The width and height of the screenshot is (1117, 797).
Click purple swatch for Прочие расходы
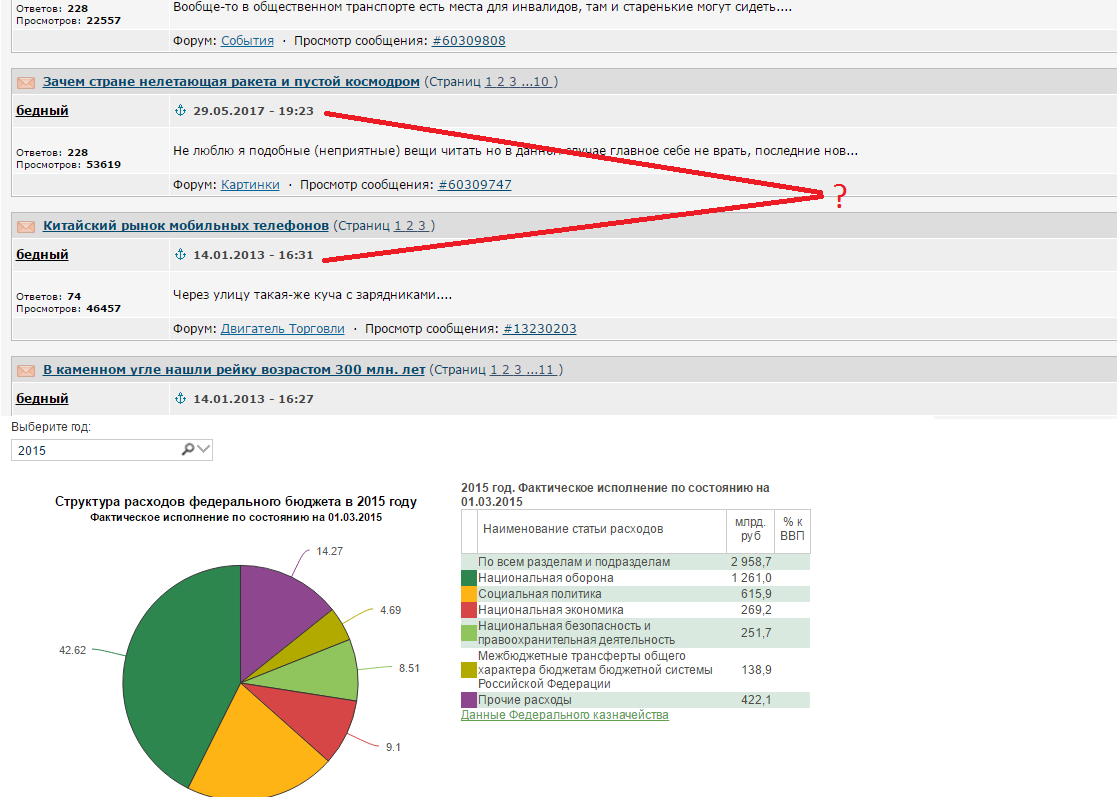coord(469,699)
